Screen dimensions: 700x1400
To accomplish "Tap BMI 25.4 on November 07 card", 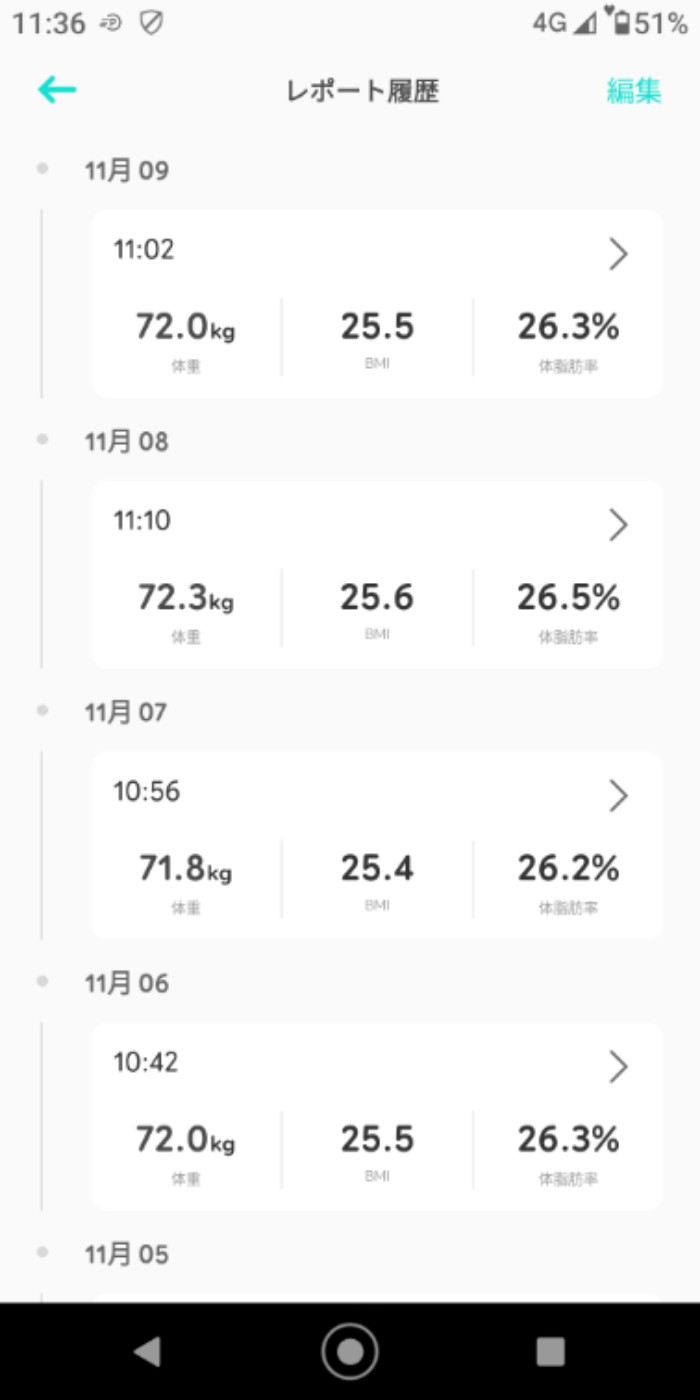I will pyautogui.click(x=377, y=869).
